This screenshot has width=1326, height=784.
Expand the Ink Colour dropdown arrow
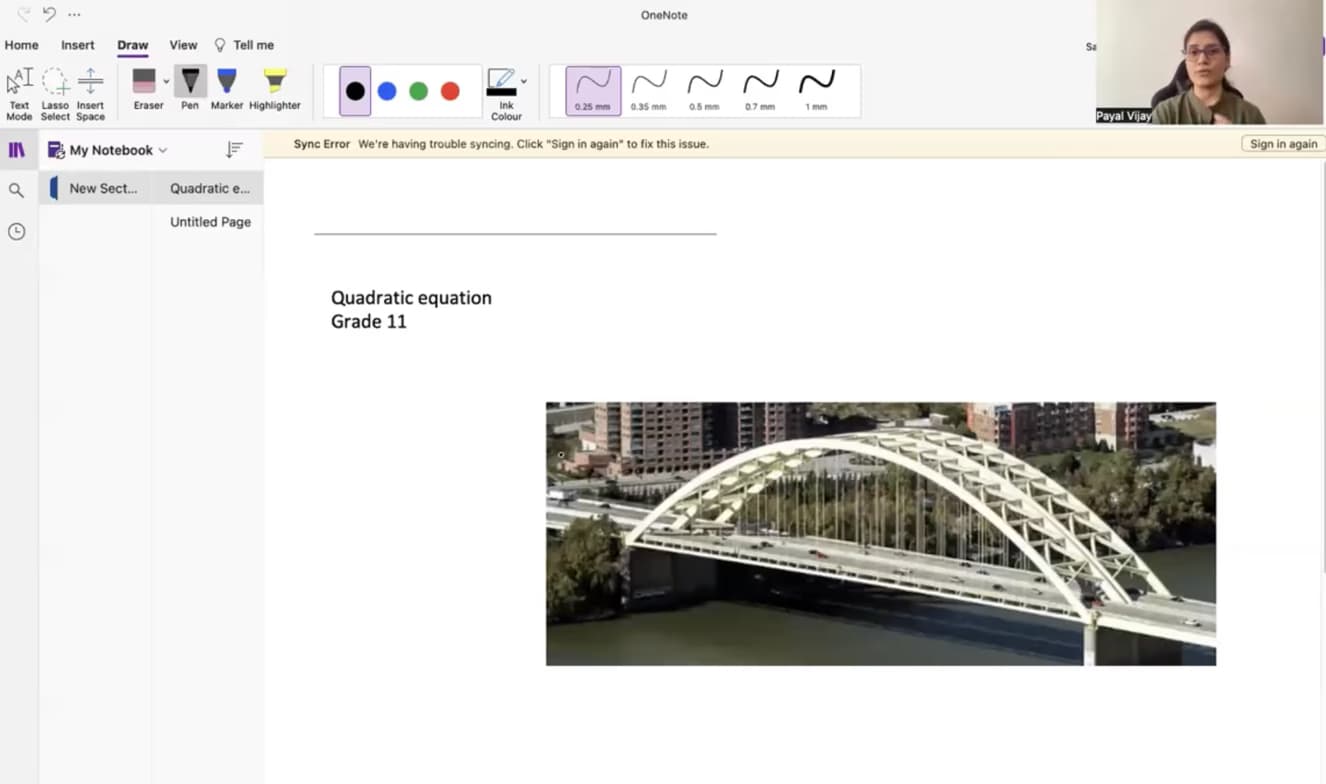point(524,82)
